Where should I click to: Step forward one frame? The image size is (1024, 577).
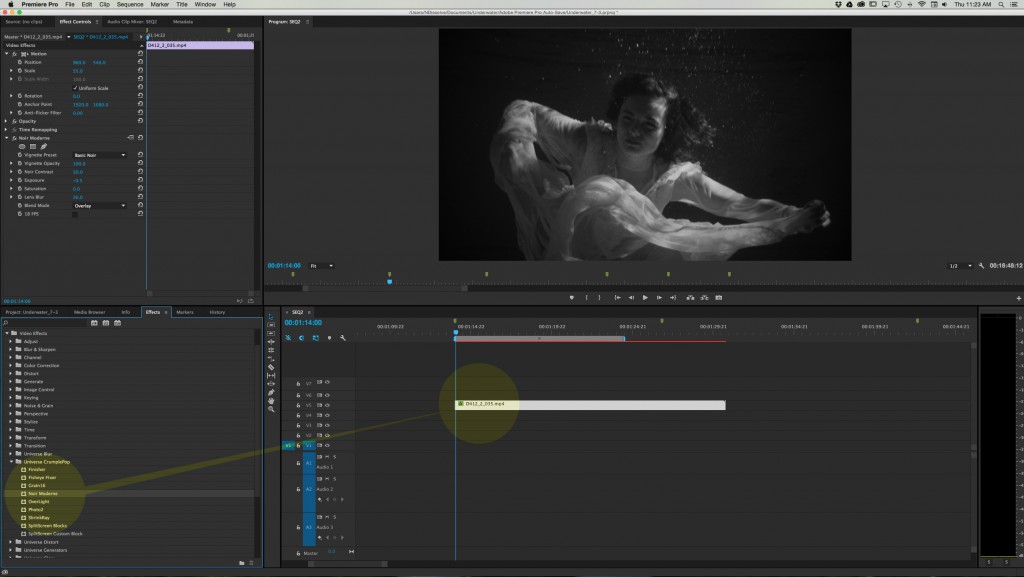coord(659,298)
